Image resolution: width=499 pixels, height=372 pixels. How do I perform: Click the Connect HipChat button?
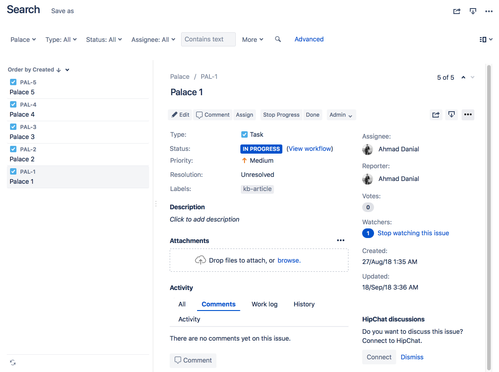[379, 357]
